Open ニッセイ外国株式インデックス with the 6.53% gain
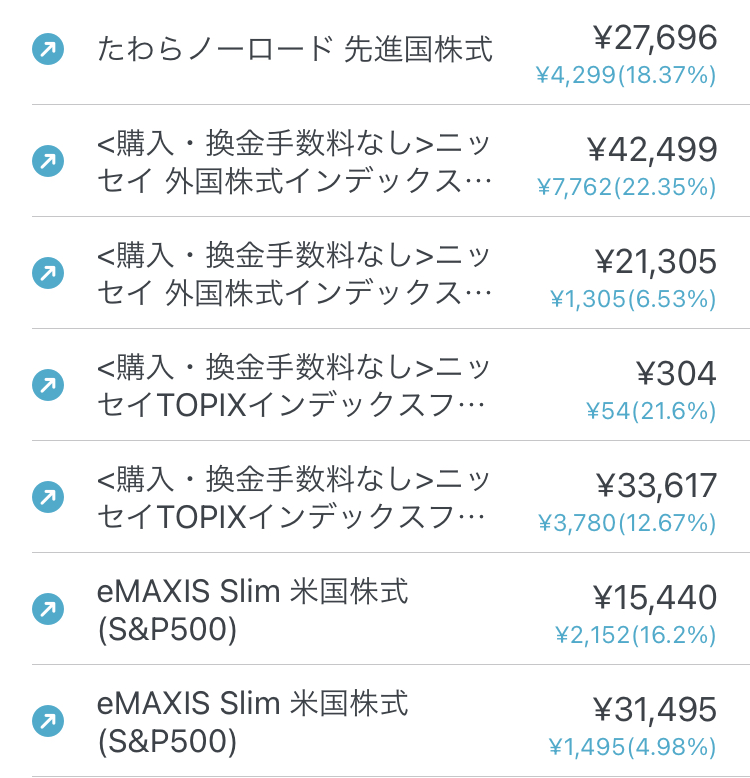The width and height of the screenshot is (750, 778). [x=295, y=273]
